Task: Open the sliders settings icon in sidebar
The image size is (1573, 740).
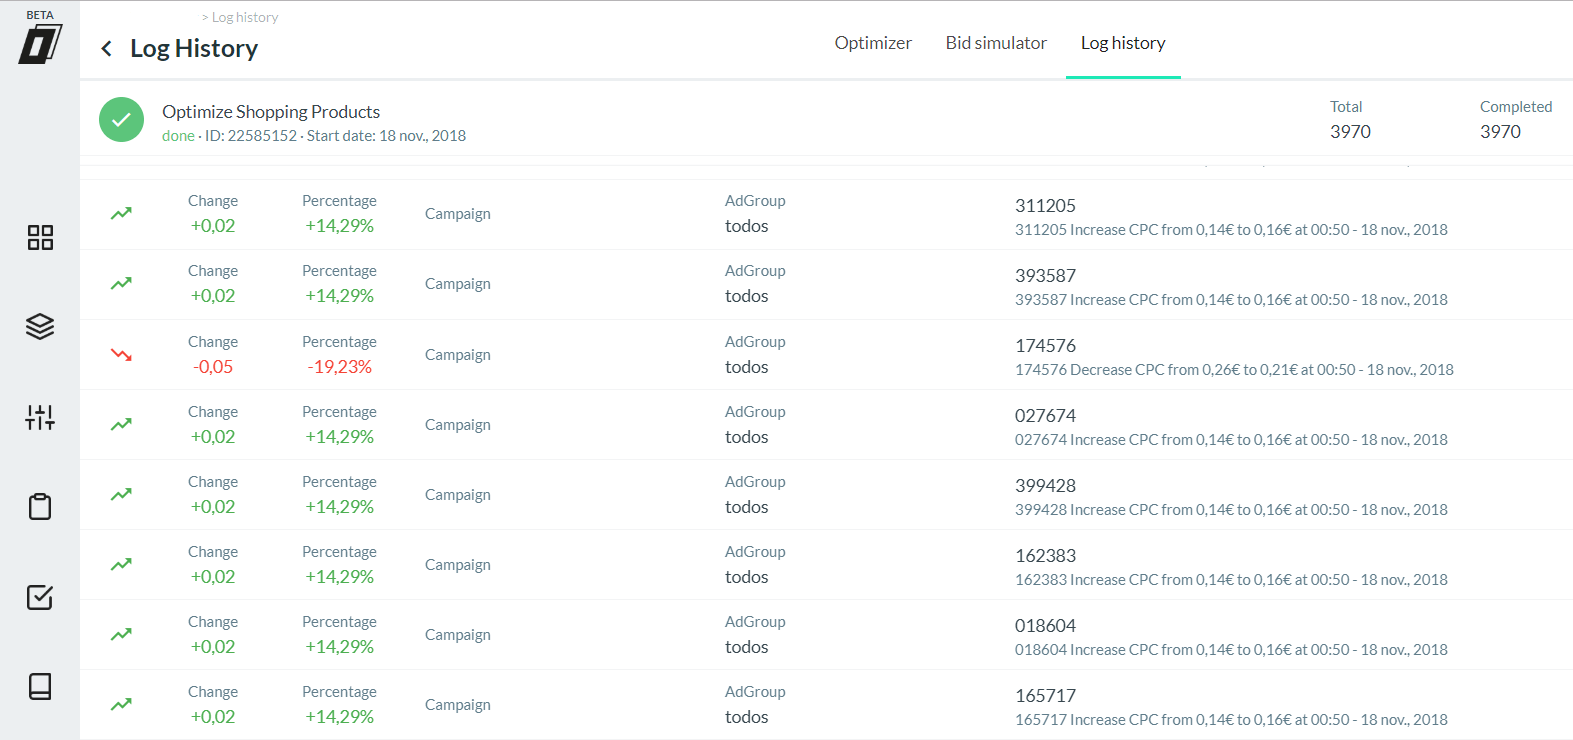Action: tap(40, 417)
